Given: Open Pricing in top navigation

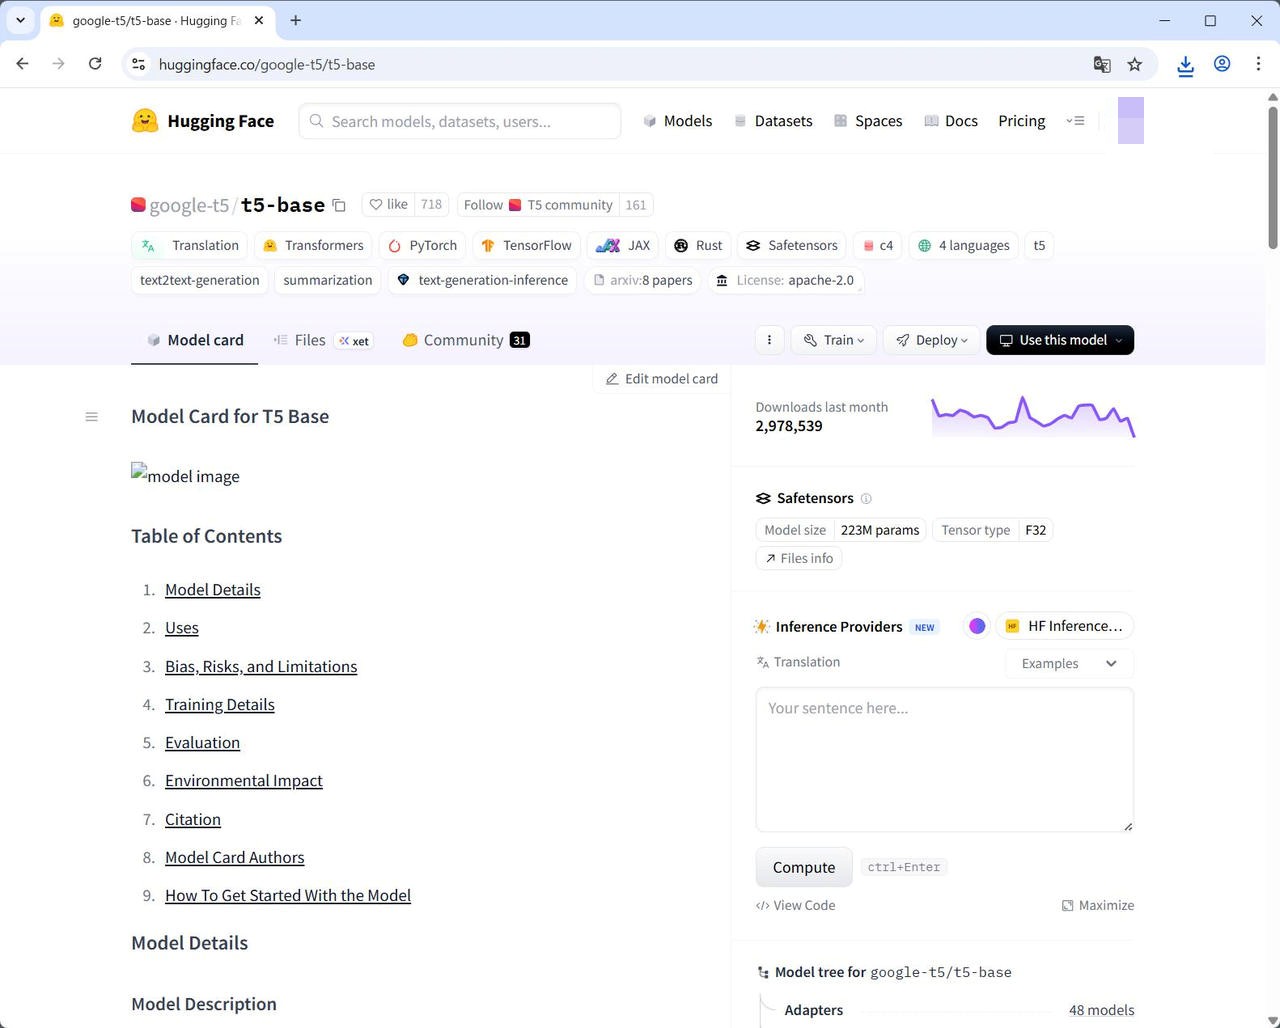Looking at the screenshot, I should coord(1021,121).
